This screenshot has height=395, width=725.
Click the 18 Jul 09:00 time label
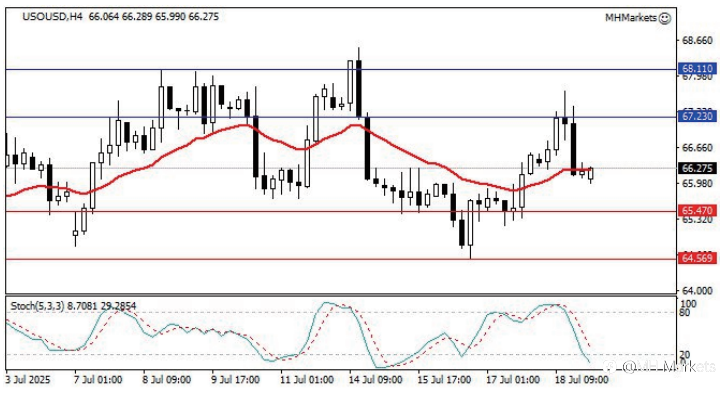(x=582, y=380)
